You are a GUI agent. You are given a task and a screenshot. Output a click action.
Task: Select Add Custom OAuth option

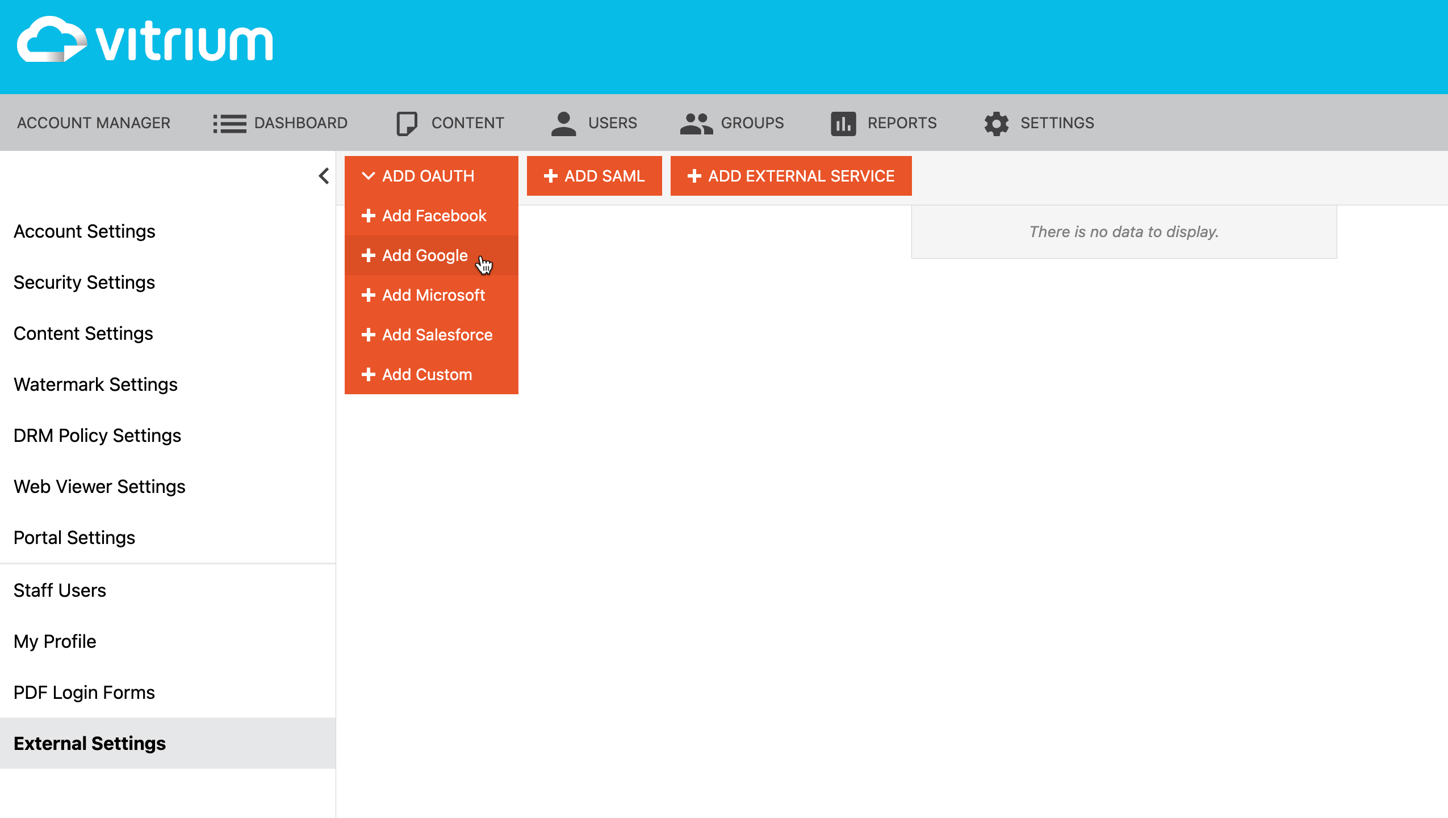pyautogui.click(x=426, y=375)
